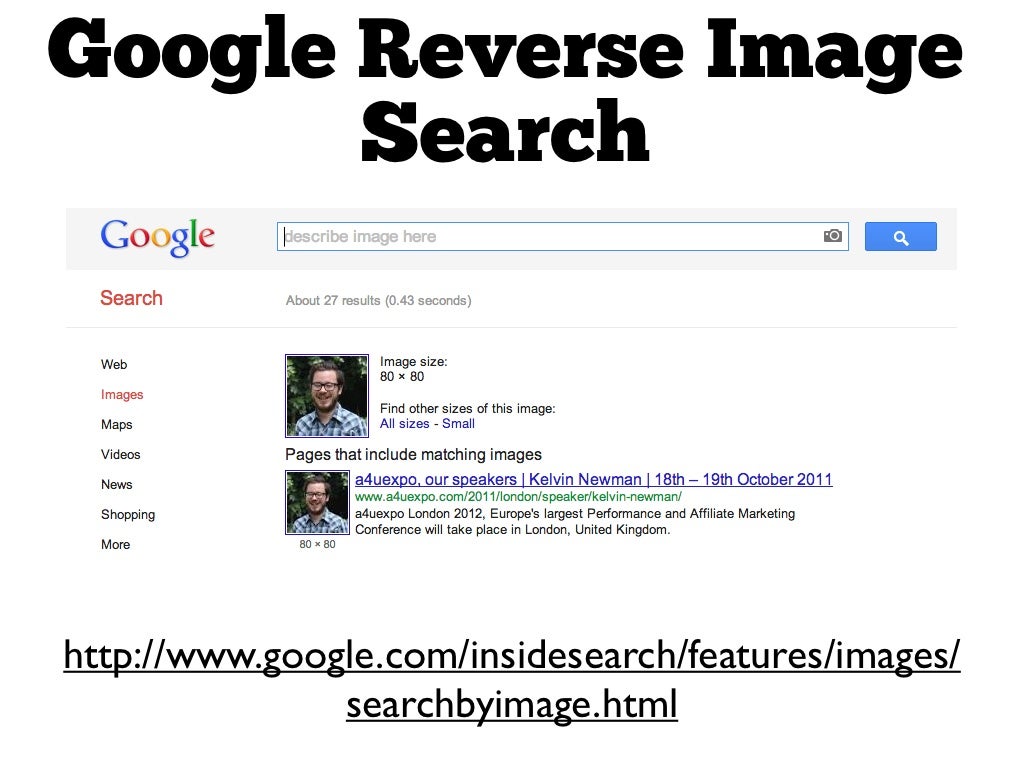Image resolution: width=1024 pixels, height=768 pixels.
Task: Open Videos from the sidebar
Action: 120,455
